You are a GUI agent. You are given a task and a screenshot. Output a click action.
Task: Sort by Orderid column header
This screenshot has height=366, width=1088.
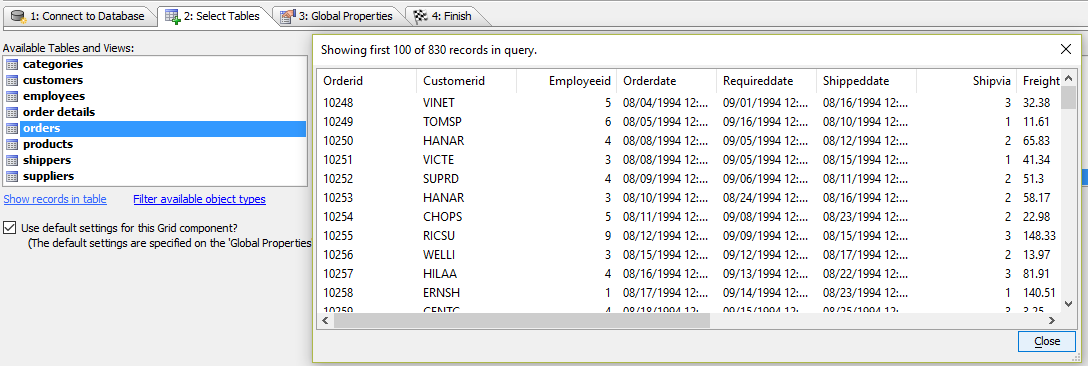367,81
